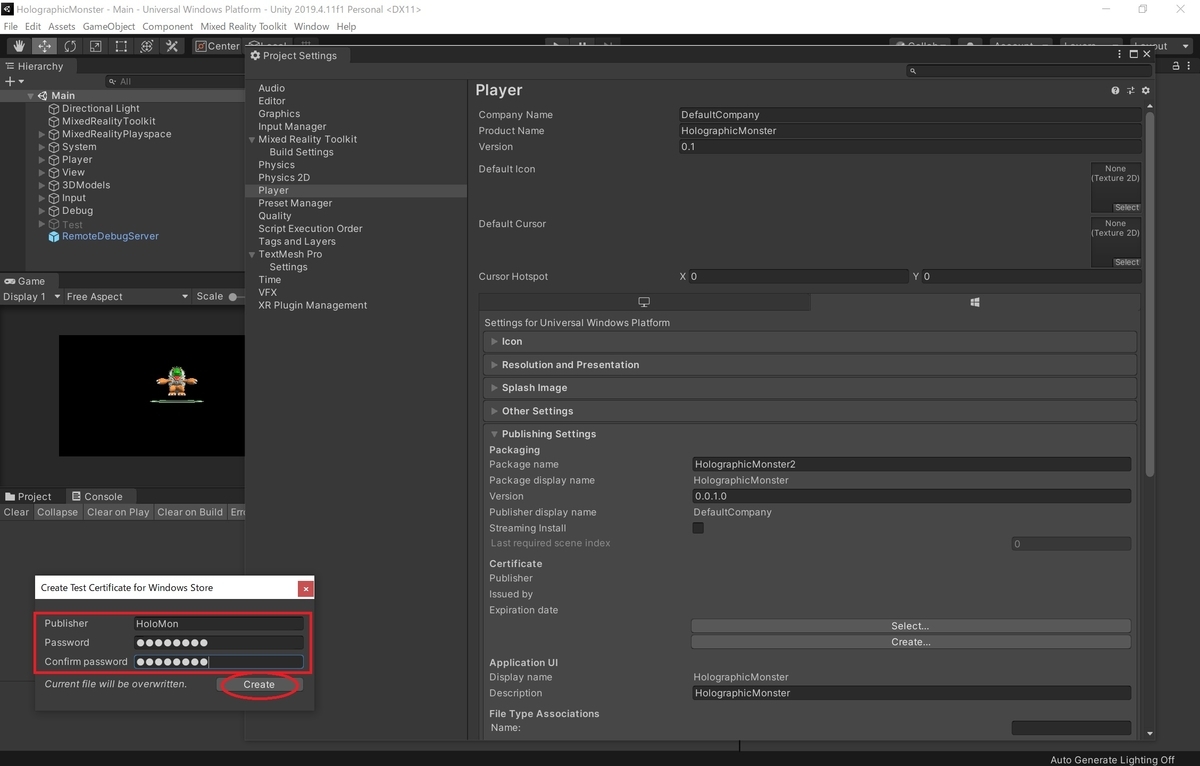Expand the 3DModels object in Hierarchy
The width and height of the screenshot is (1200, 766).
coord(42,185)
